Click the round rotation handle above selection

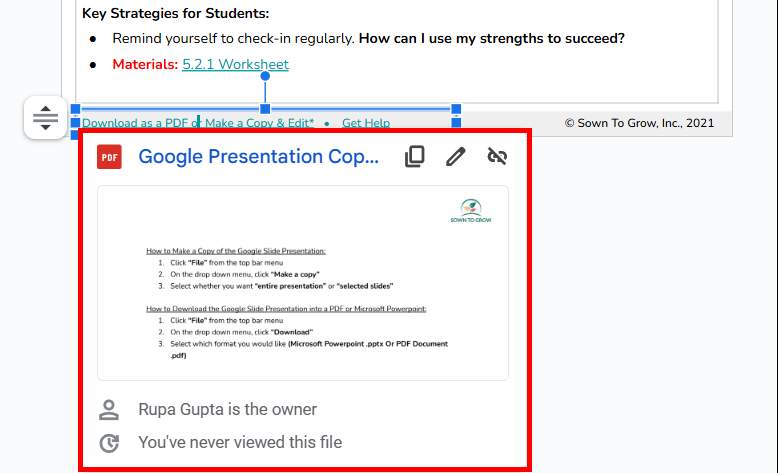coord(265,76)
